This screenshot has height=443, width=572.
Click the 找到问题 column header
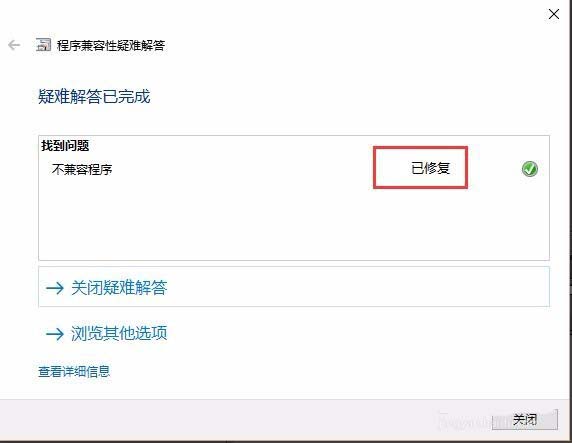click(65, 146)
